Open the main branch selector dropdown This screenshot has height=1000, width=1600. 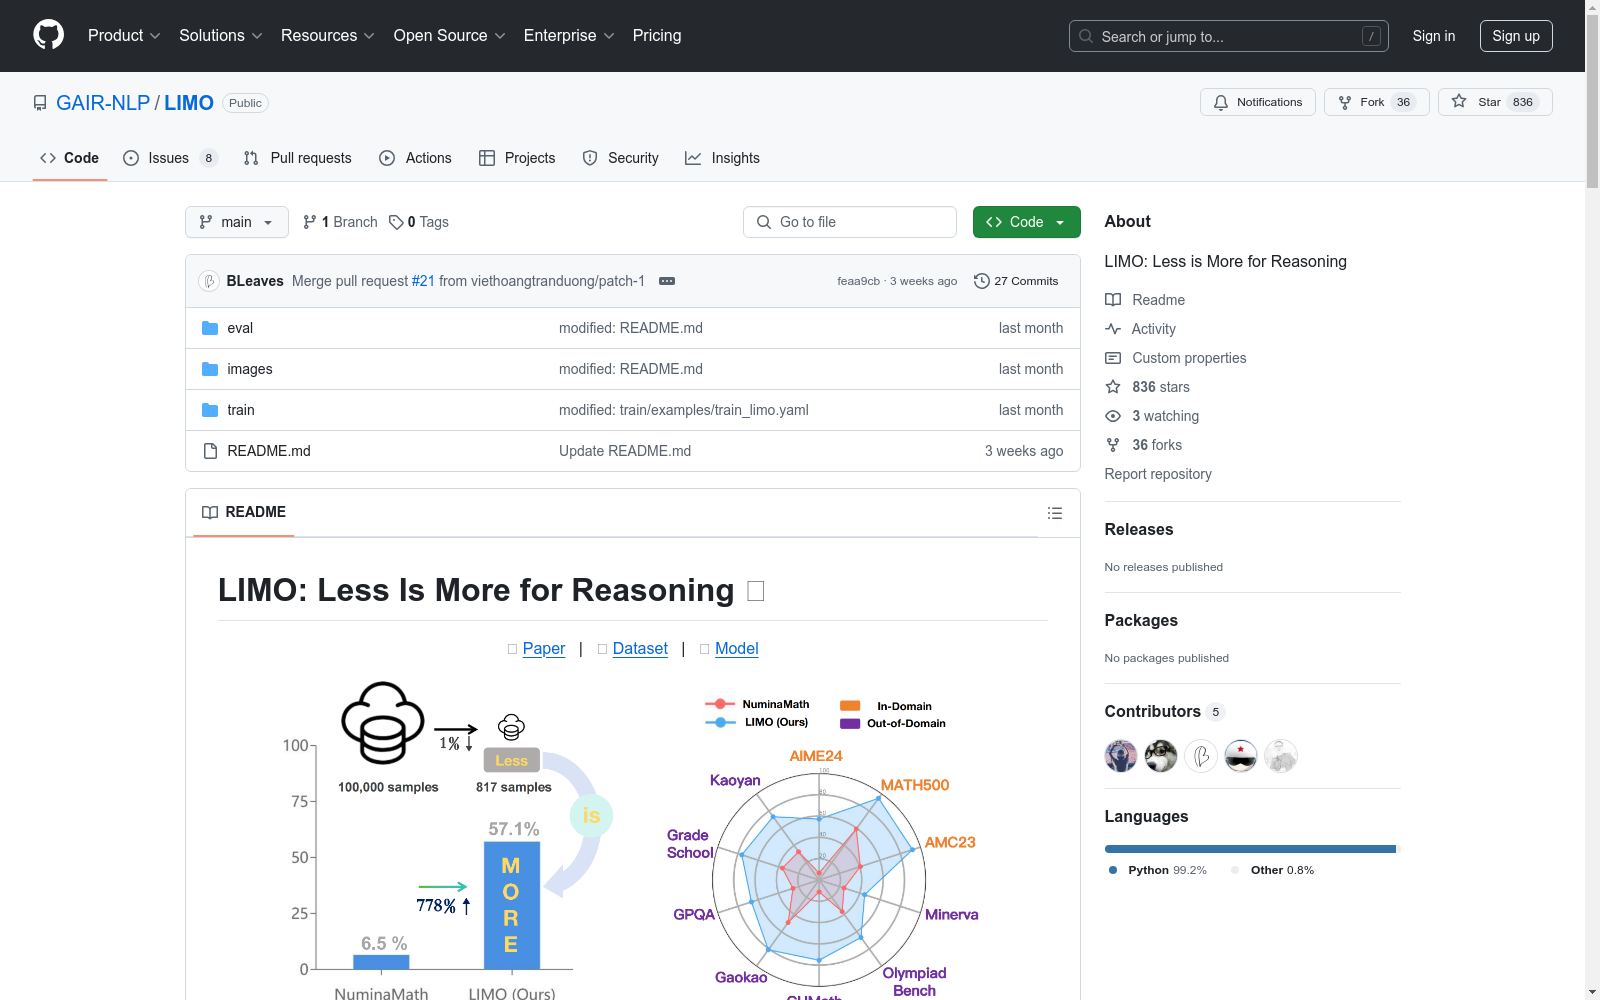click(x=237, y=222)
